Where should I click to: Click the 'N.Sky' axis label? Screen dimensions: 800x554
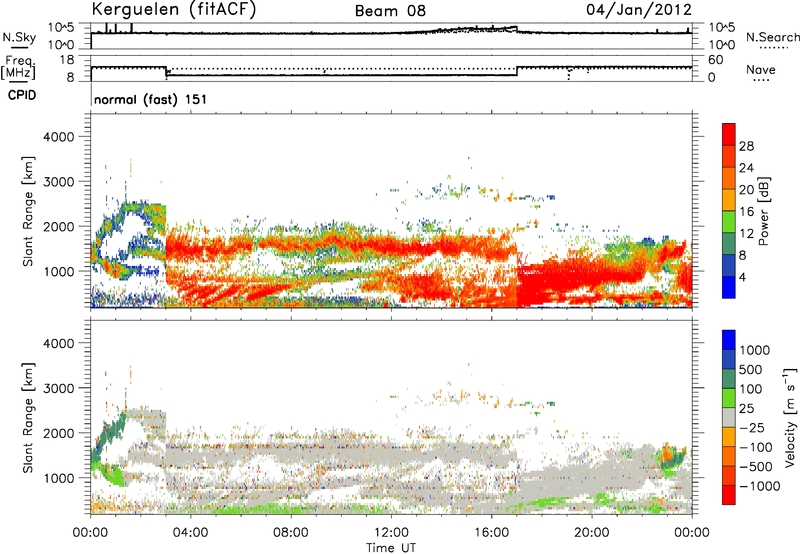pyautogui.click(x=19, y=37)
